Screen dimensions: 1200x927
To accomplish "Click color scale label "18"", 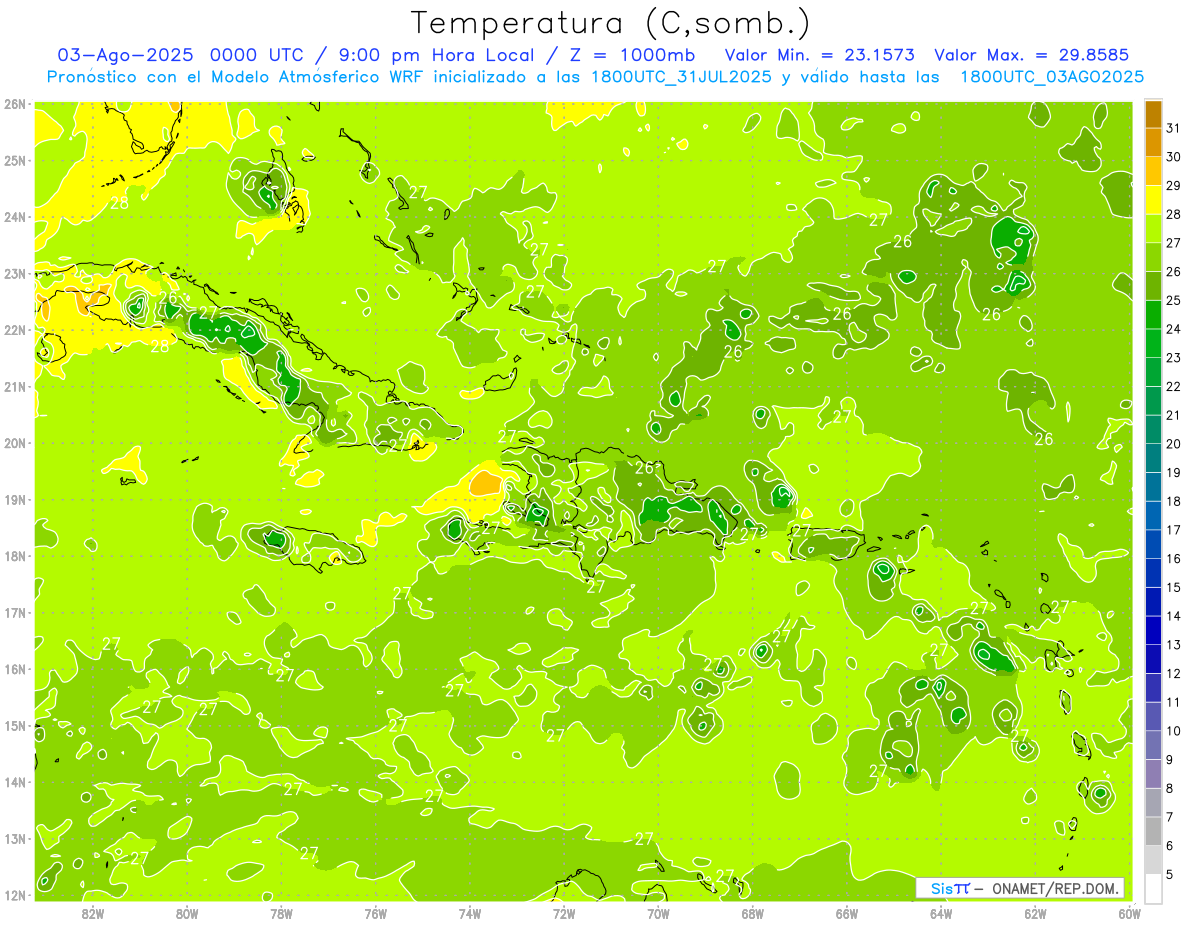I will pos(1174,501).
